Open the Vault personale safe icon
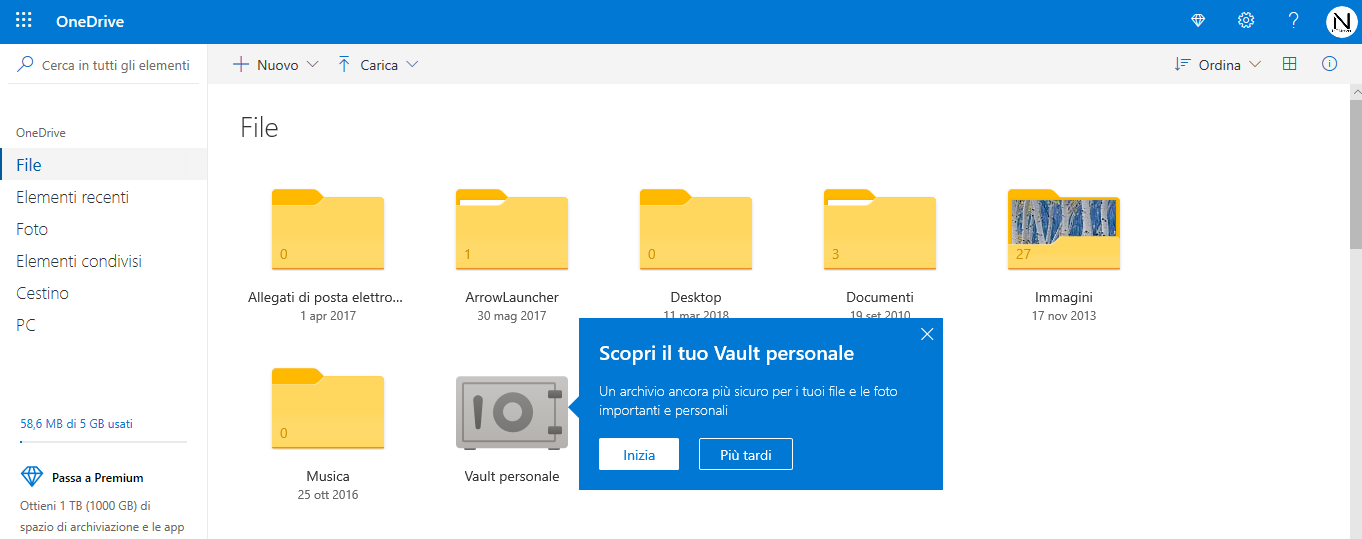This screenshot has width=1362, height=539. (512, 412)
